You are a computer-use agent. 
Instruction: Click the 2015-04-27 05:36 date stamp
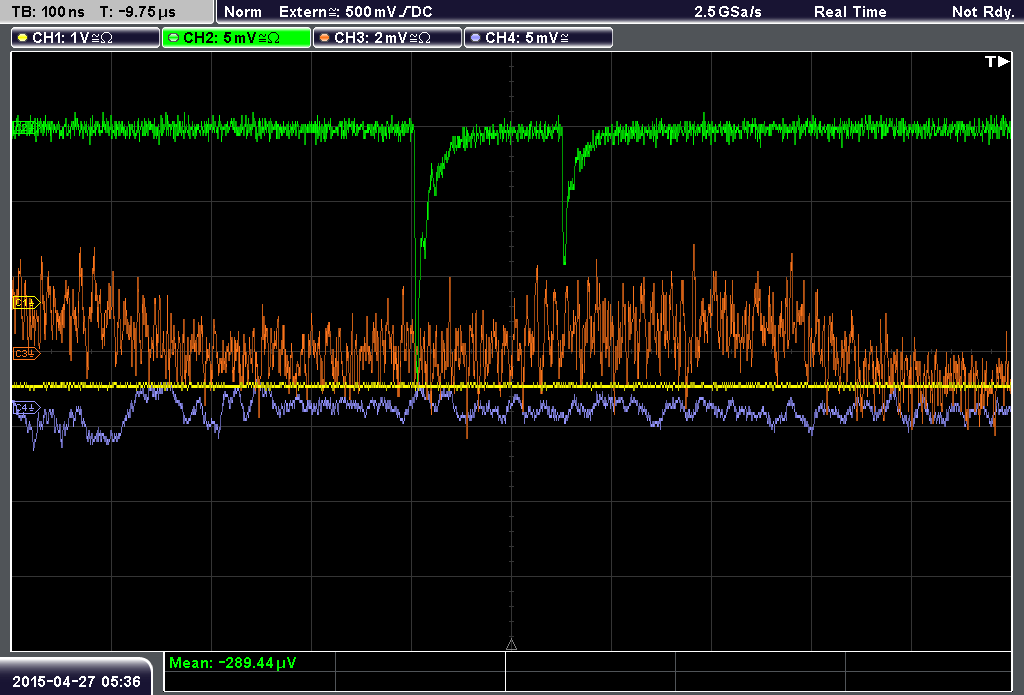76,681
